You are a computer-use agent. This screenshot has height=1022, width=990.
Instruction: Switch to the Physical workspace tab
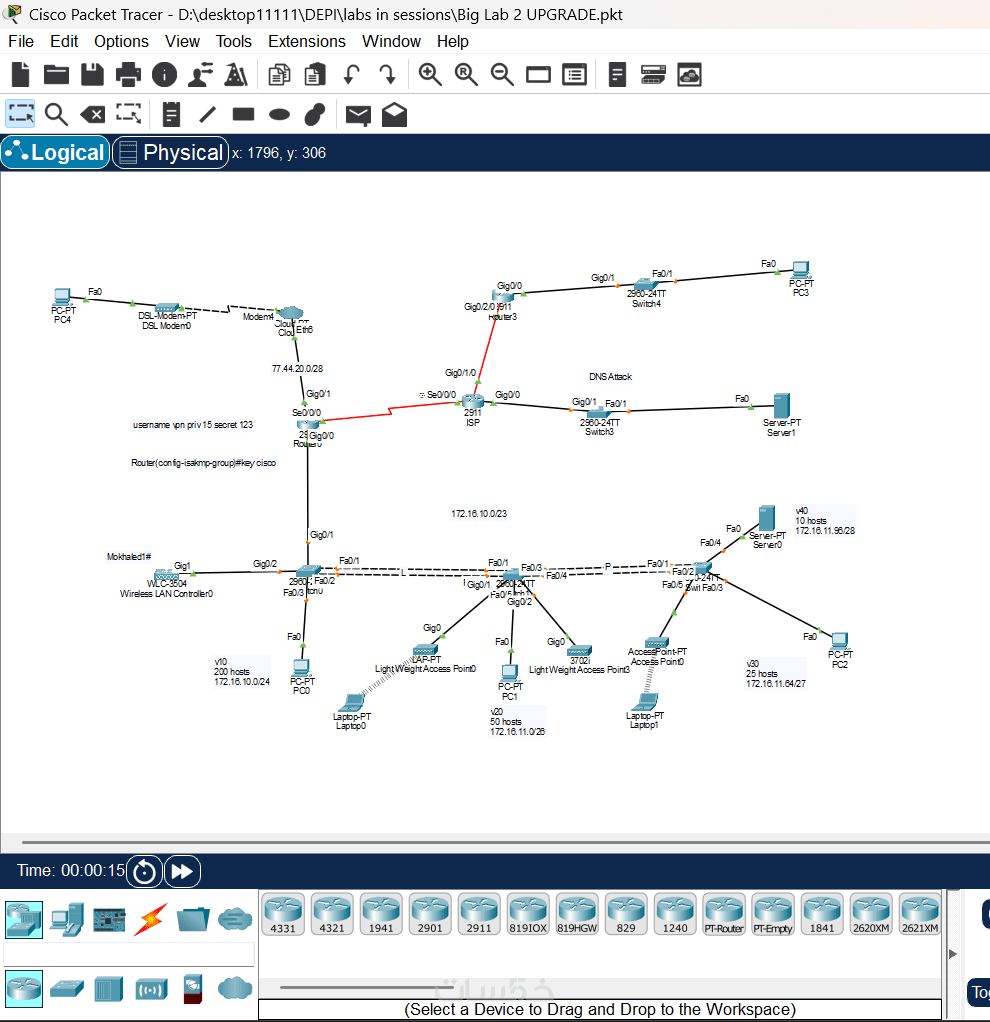pos(170,153)
